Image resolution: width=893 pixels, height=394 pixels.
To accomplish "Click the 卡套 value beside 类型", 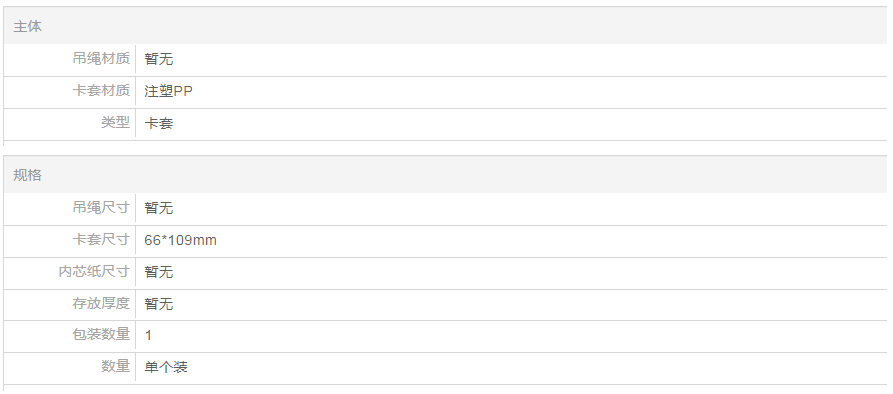I will coord(159,124).
